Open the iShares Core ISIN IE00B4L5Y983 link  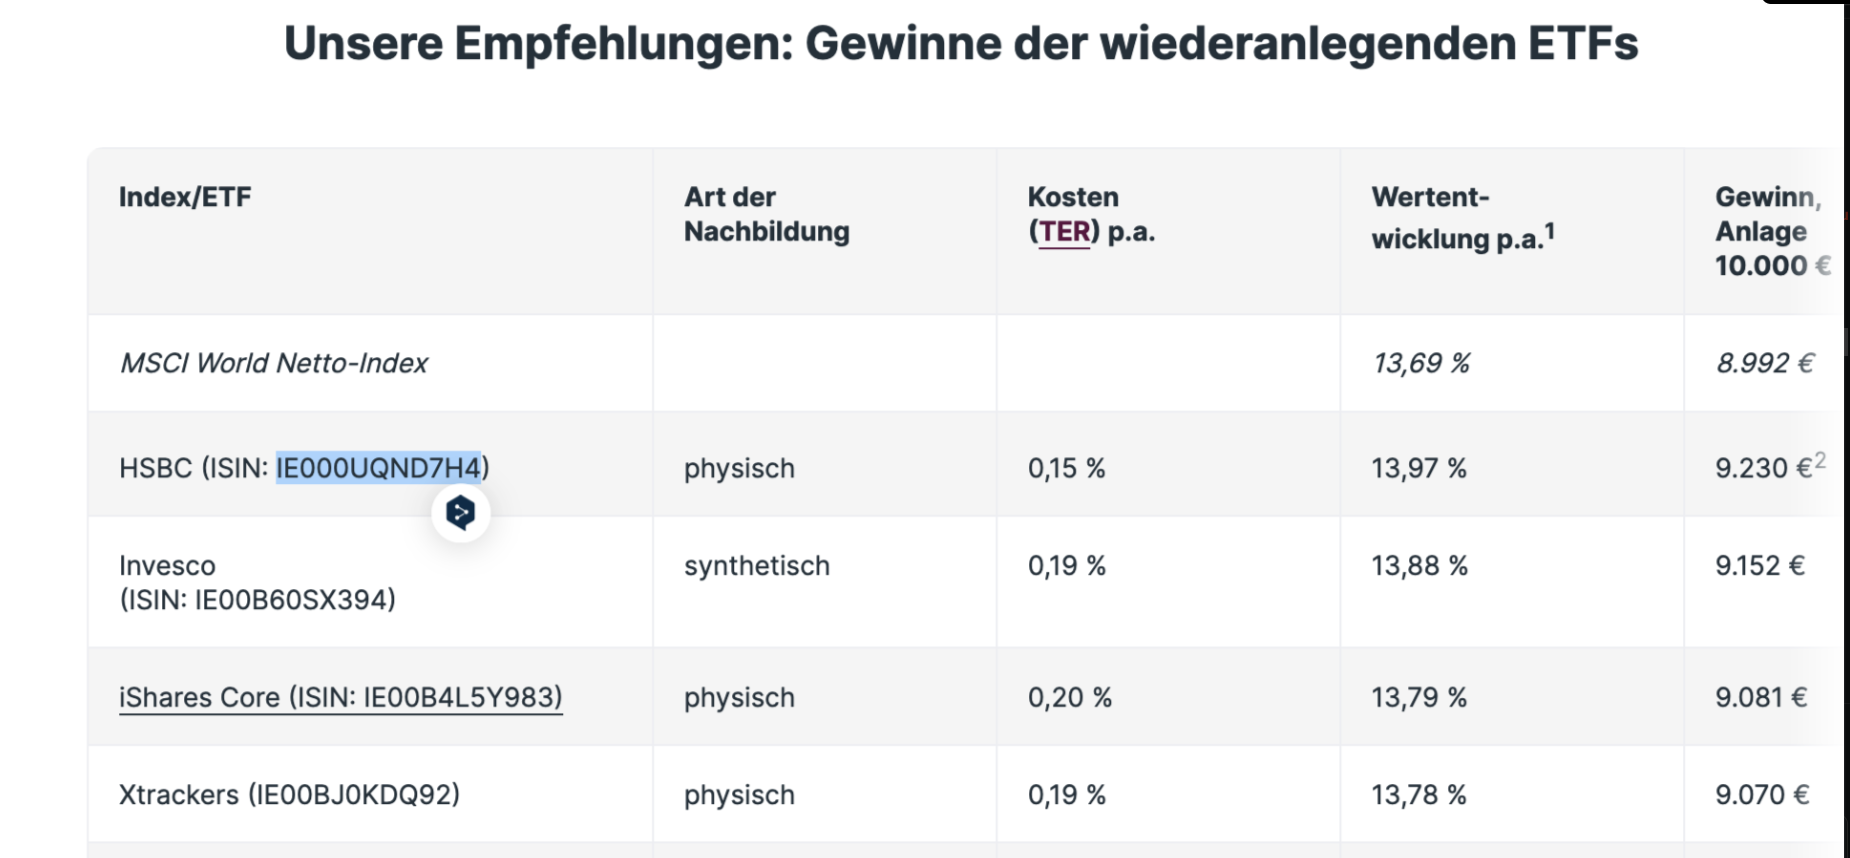pyautogui.click(x=340, y=697)
